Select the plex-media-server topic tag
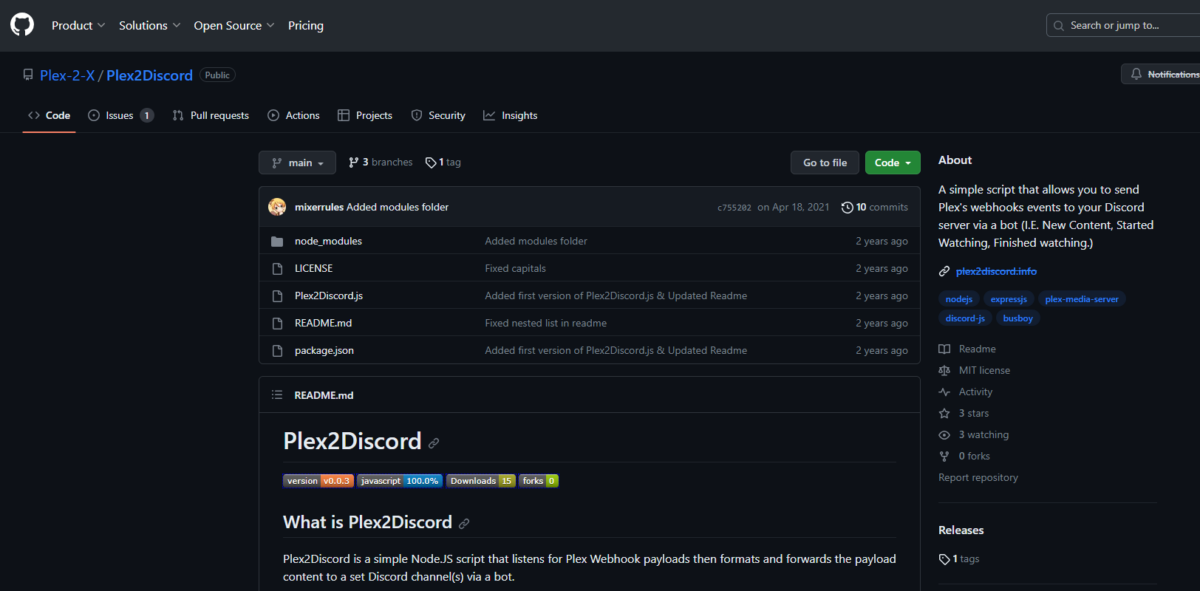Viewport: 1200px width, 591px height. pyautogui.click(x=1081, y=298)
